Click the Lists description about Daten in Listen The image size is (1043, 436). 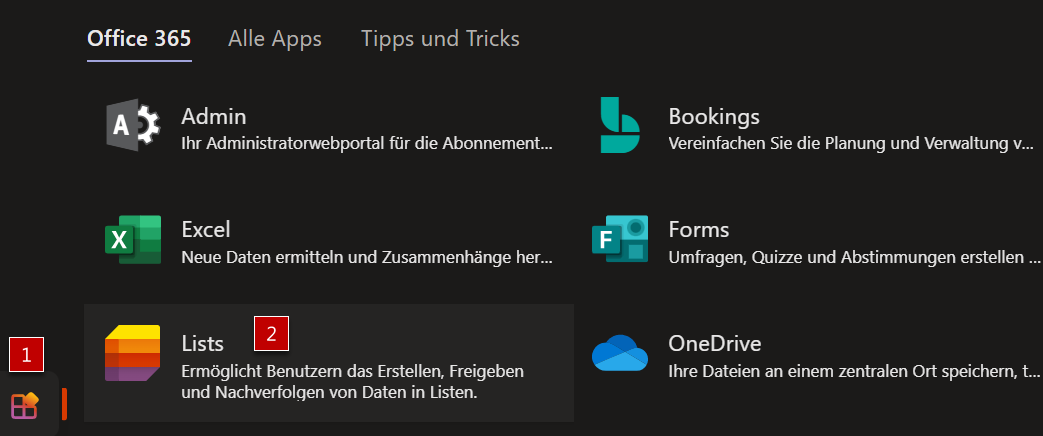[x=353, y=381]
